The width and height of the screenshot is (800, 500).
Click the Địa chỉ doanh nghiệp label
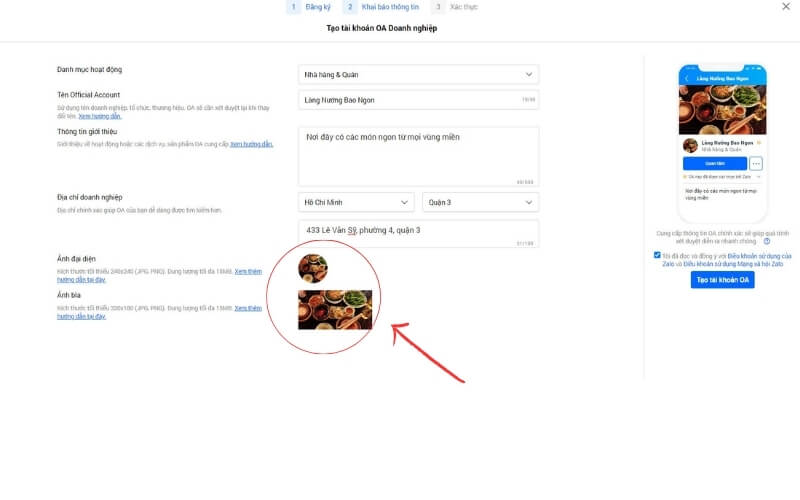90,197
